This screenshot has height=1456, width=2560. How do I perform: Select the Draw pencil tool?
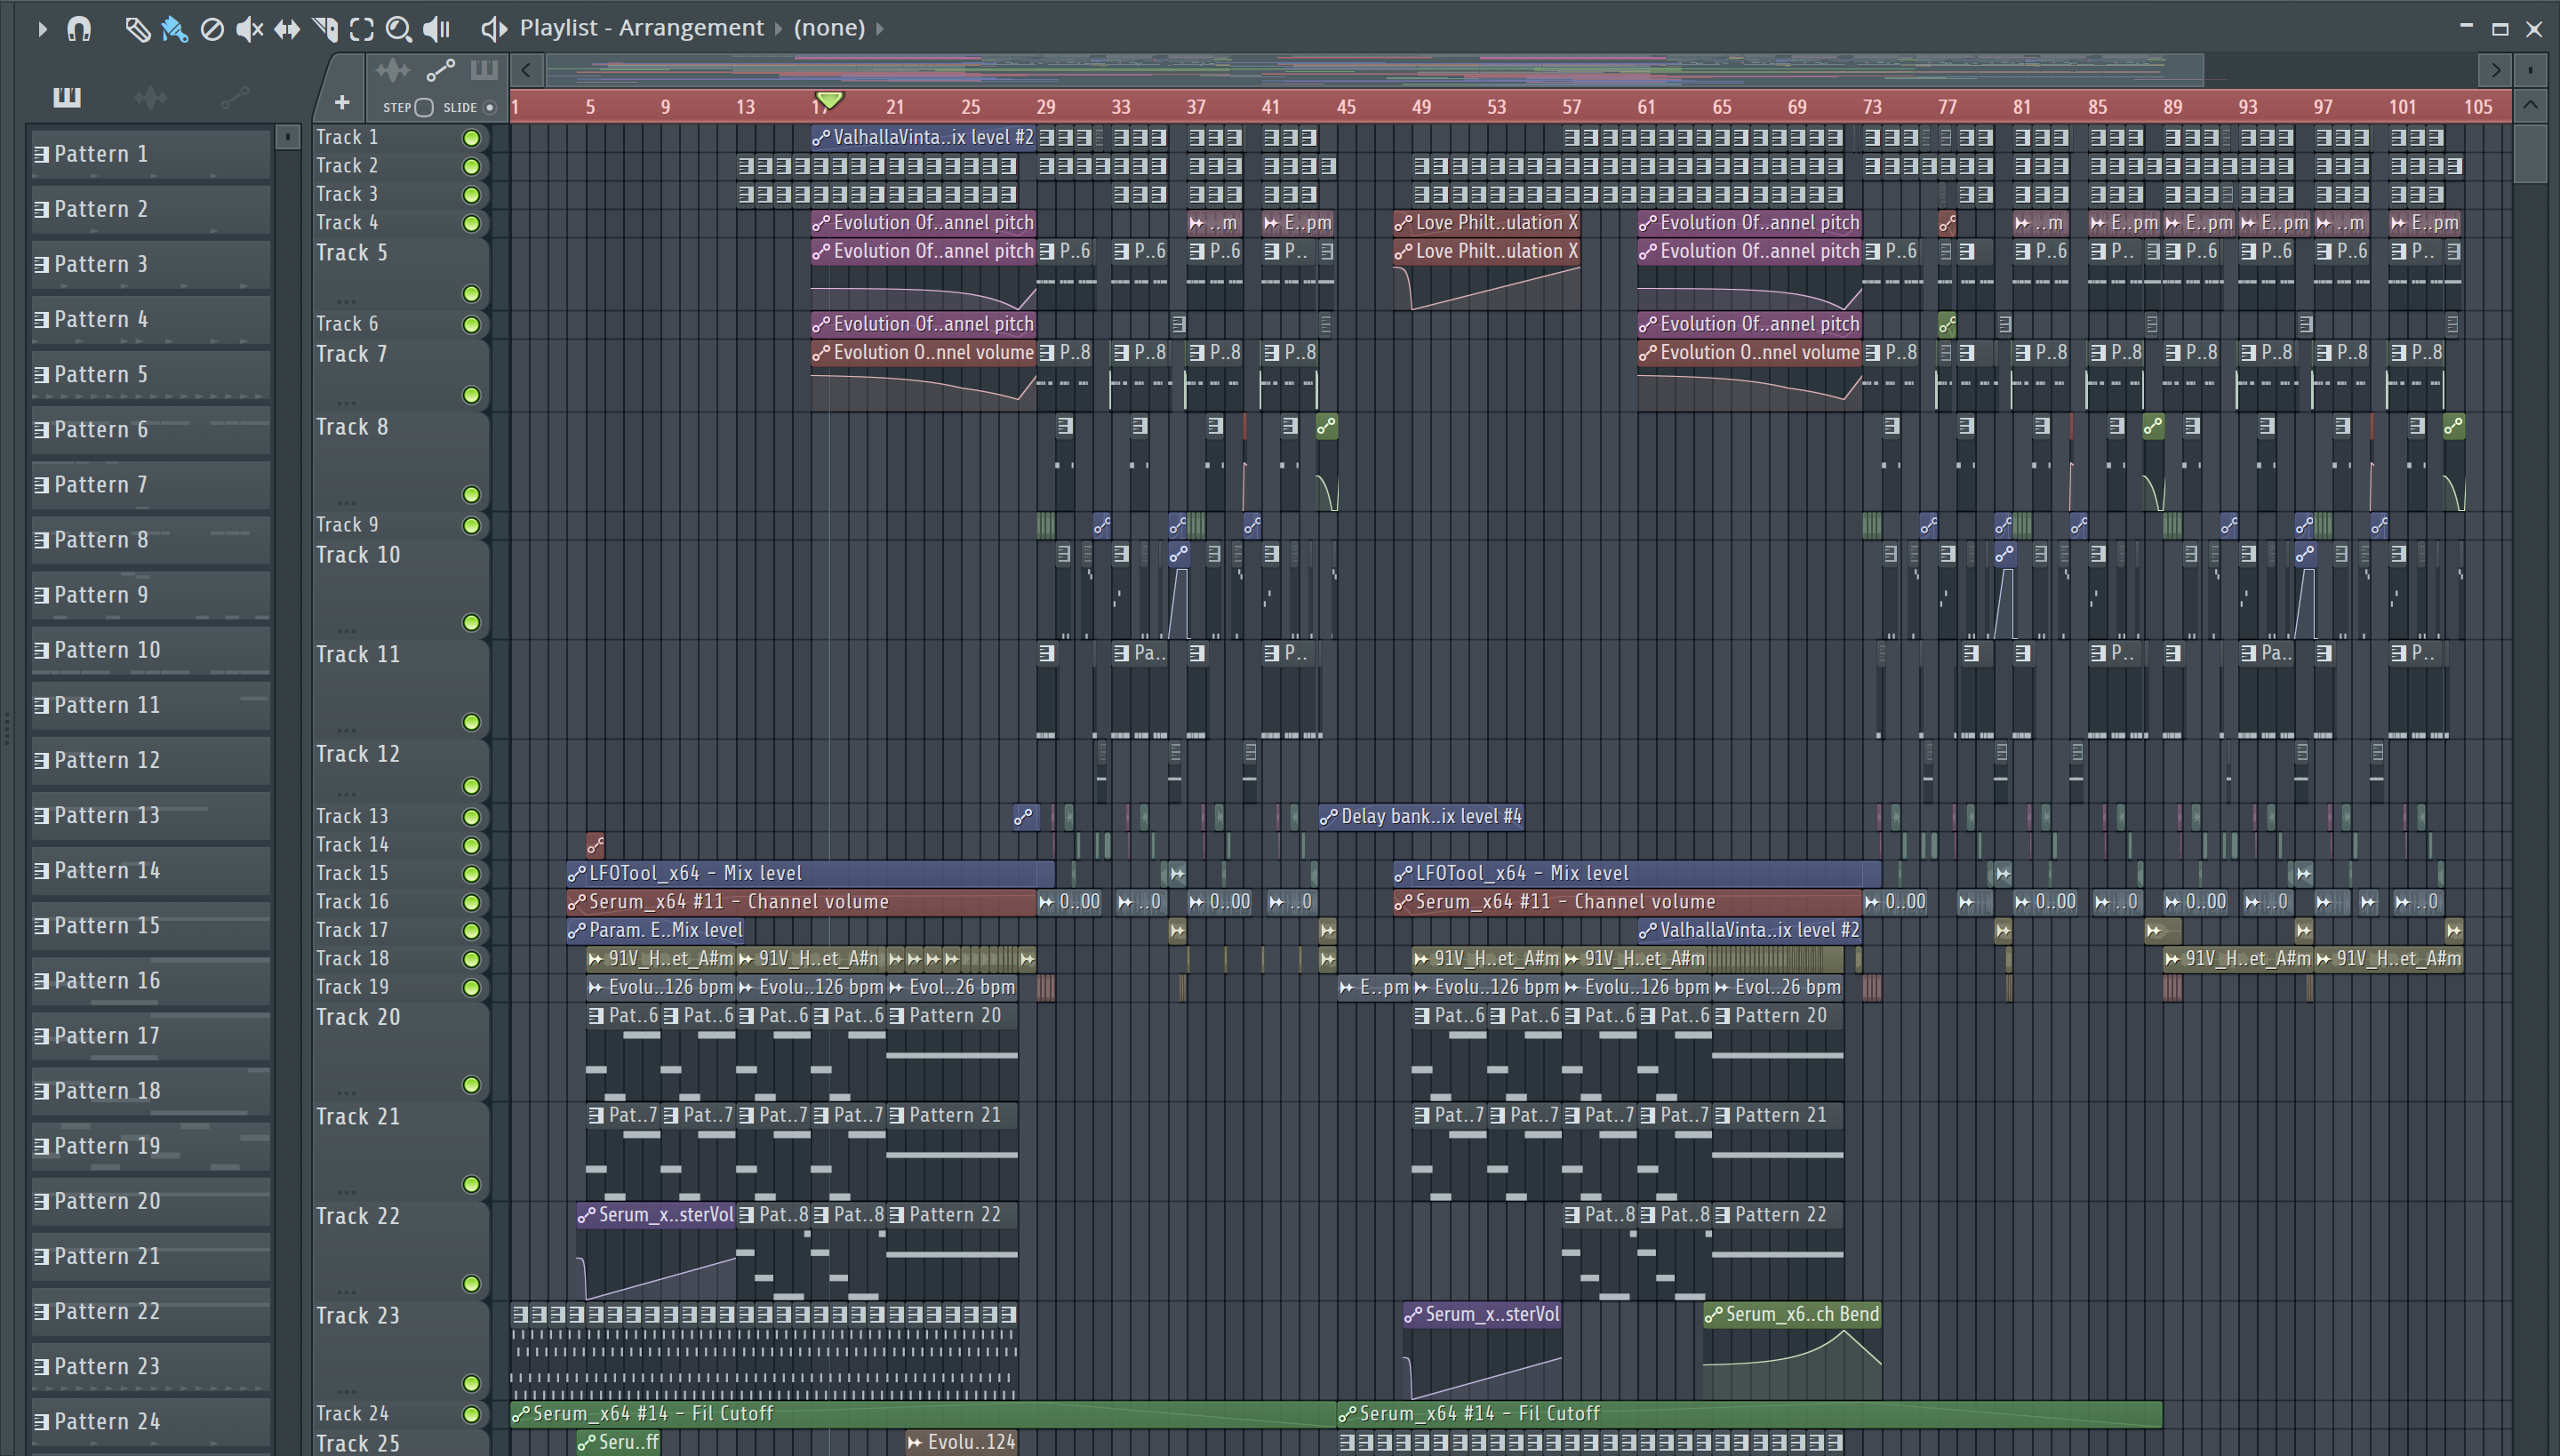point(137,29)
